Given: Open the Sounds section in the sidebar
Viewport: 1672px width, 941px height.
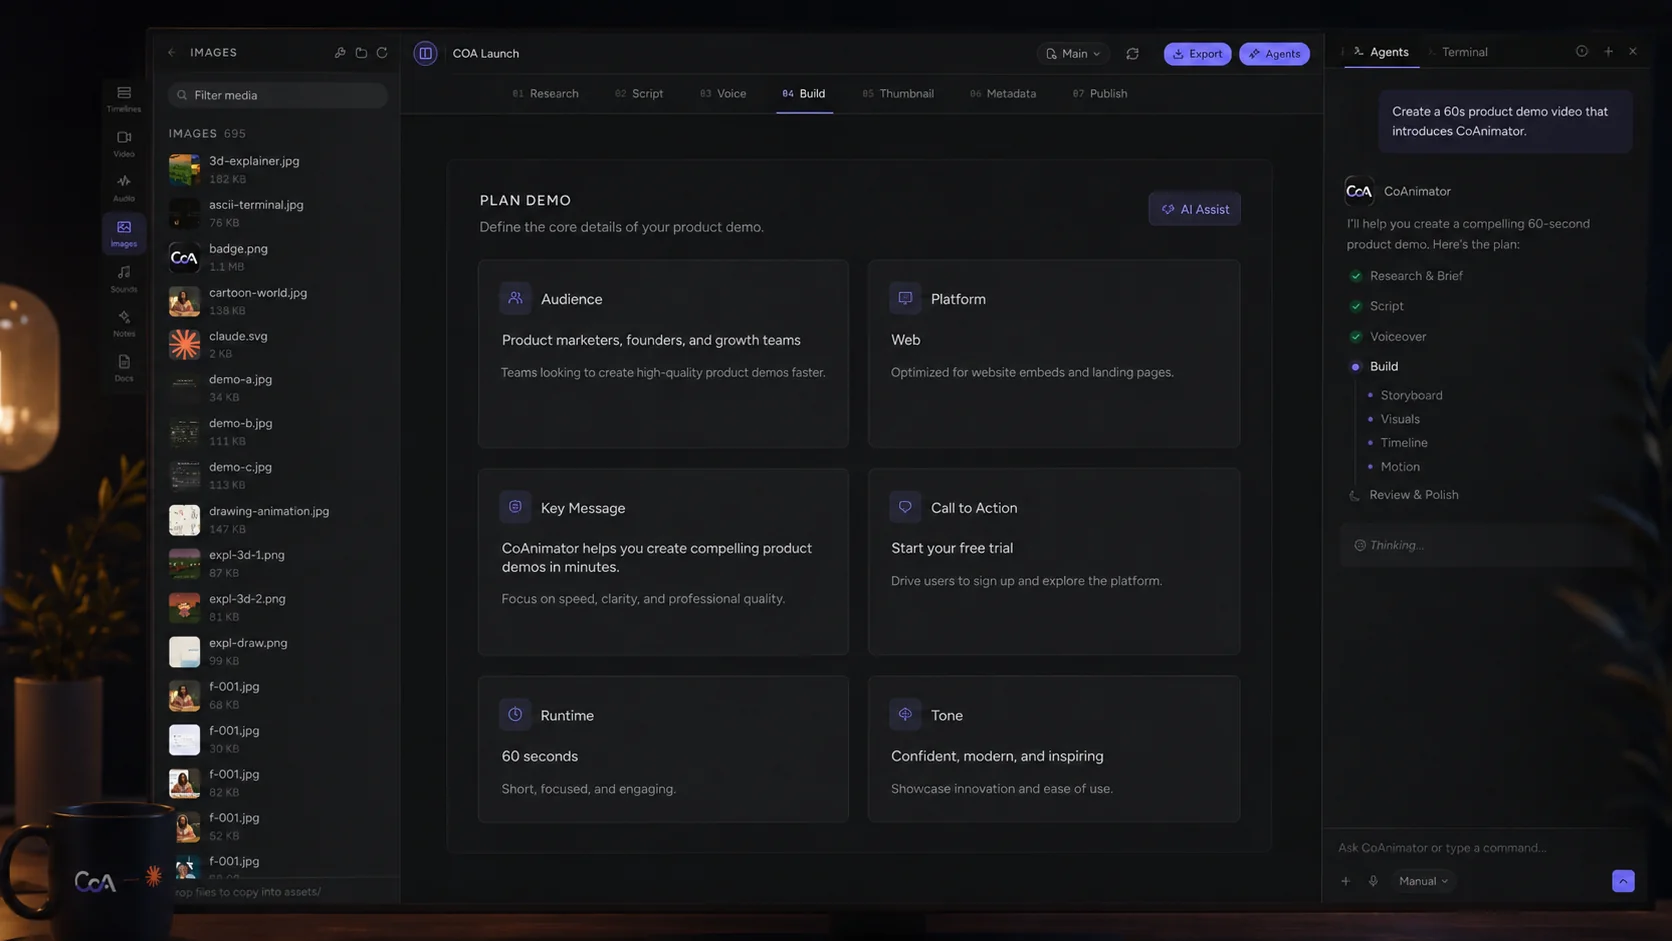Looking at the screenshot, I should coord(124,278).
